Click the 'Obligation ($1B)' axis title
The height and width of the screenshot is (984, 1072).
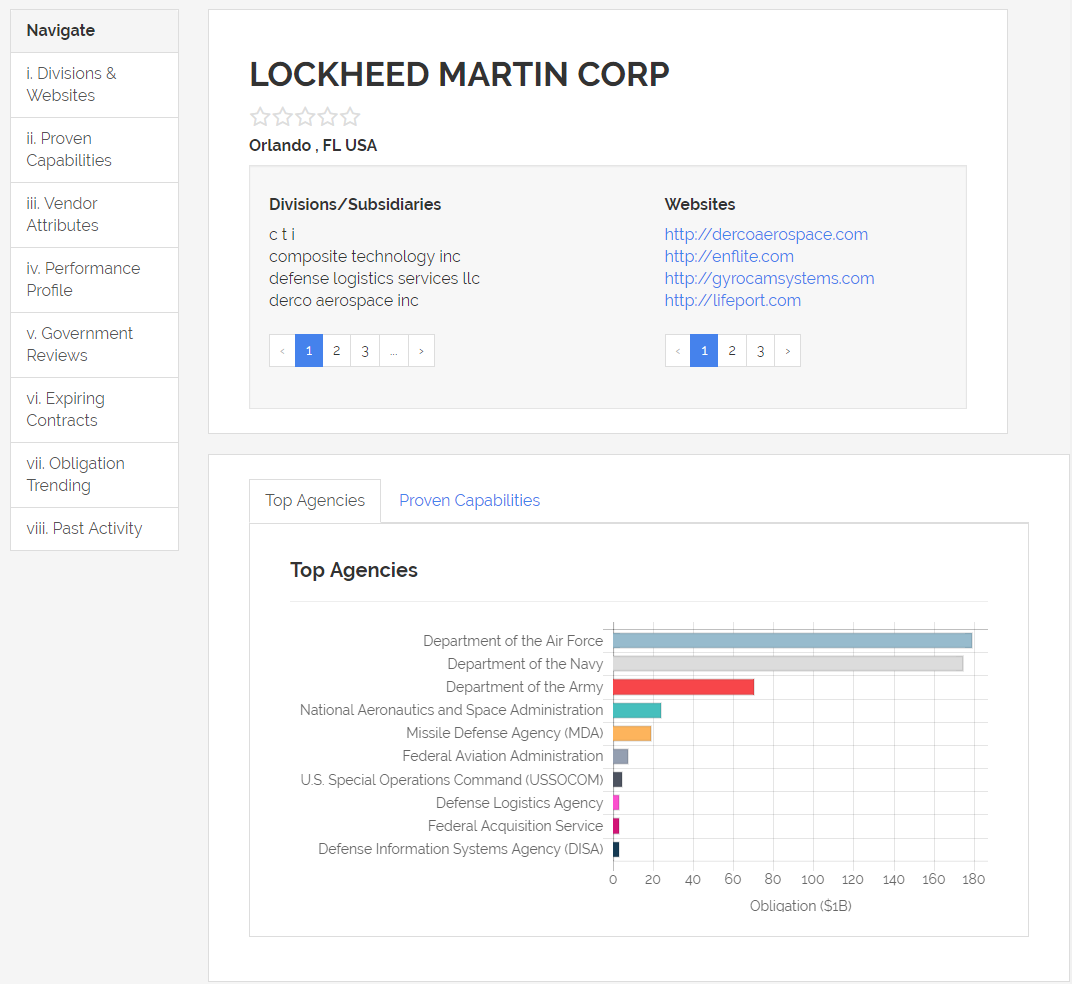[801, 906]
